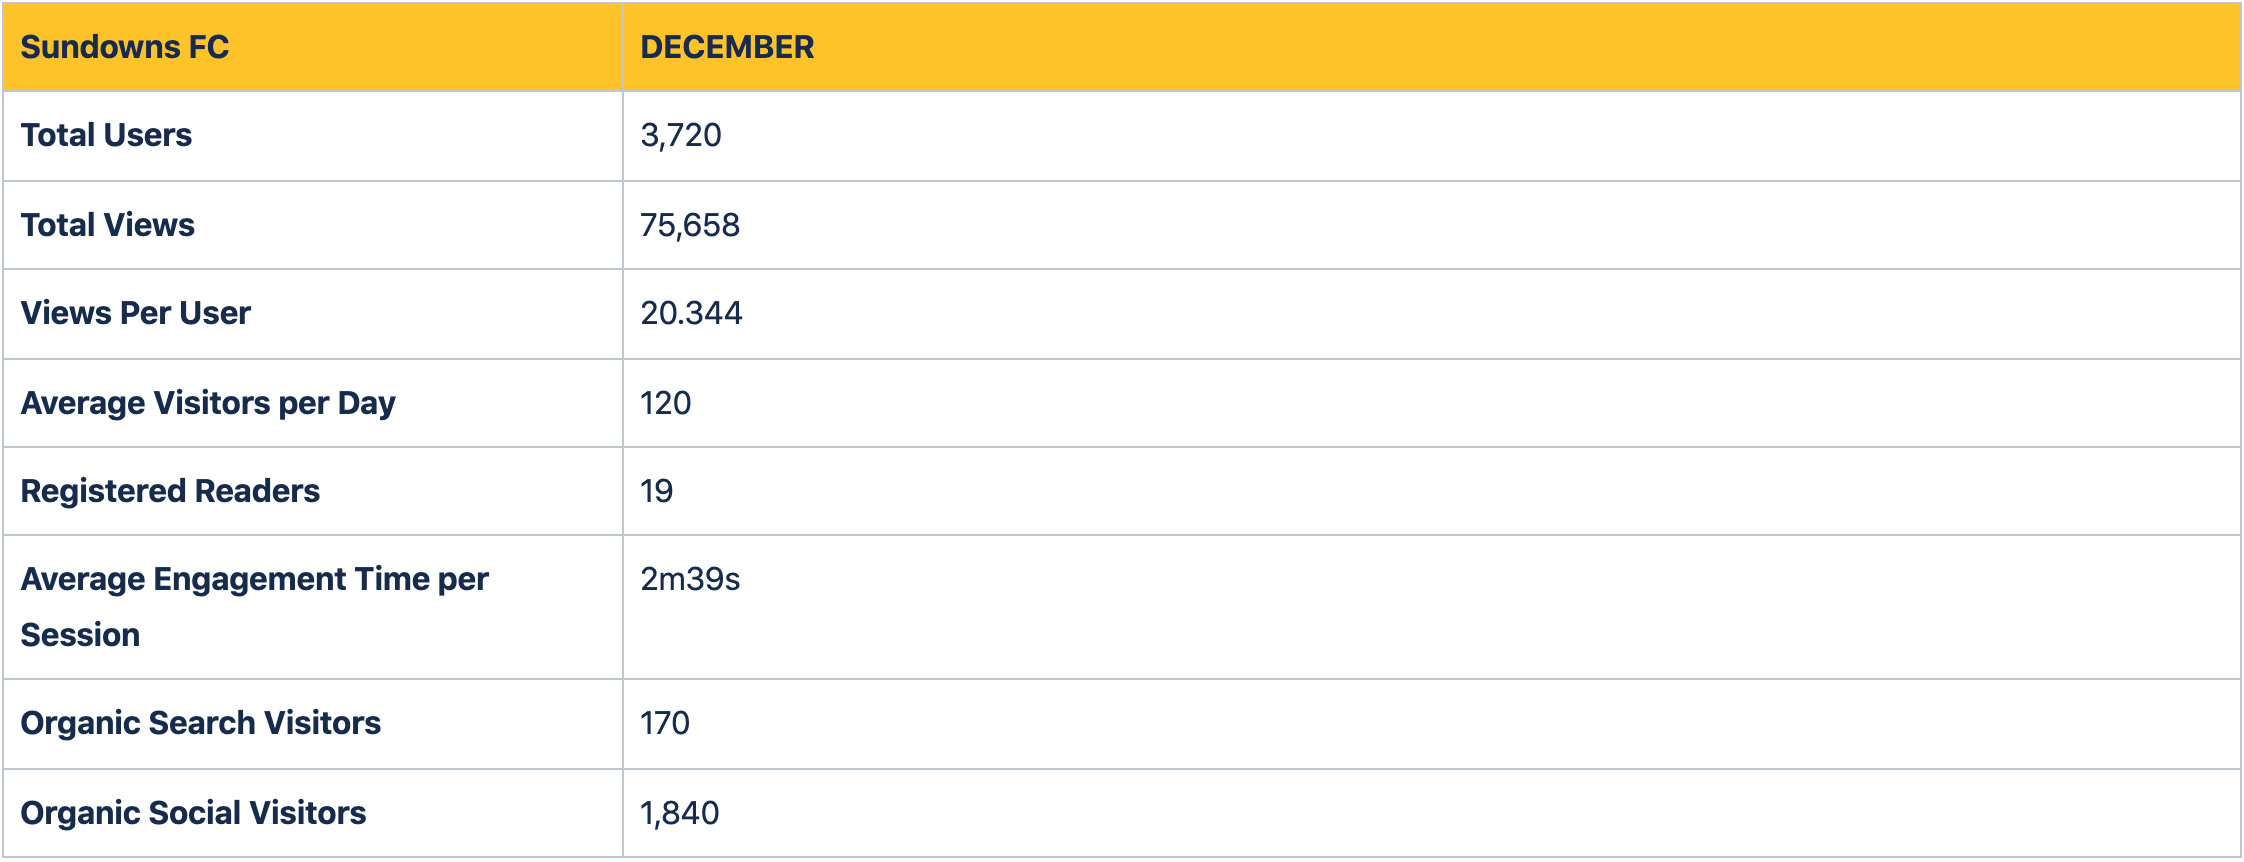Viewport: 2244px width, 862px height.
Task: Click Average Engagement Time per Session label
Action: pyautogui.click(x=254, y=607)
